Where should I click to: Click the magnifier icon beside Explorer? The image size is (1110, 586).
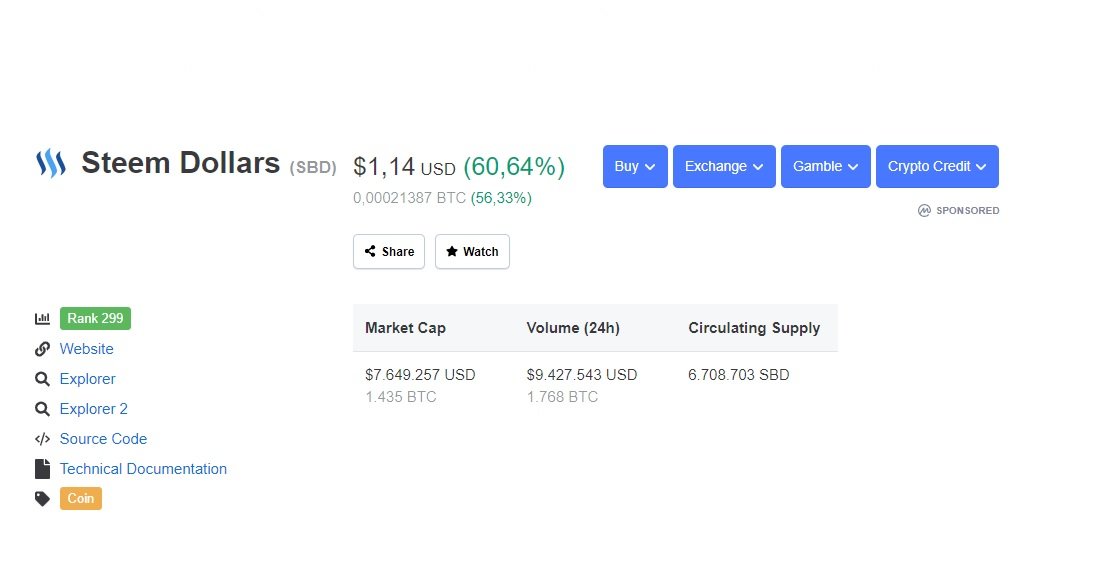[x=42, y=379]
